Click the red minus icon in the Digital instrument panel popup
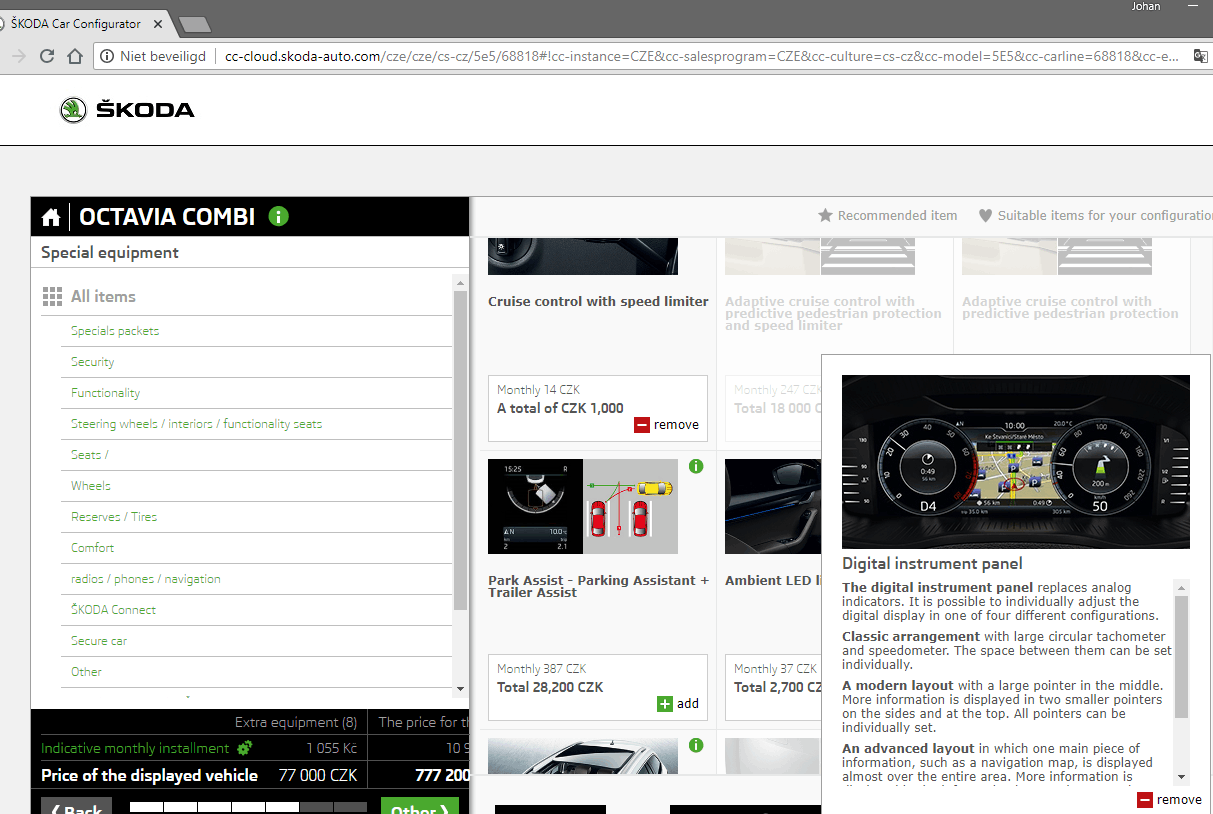Image resolution: width=1213 pixels, height=814 pixels. 1145,800
